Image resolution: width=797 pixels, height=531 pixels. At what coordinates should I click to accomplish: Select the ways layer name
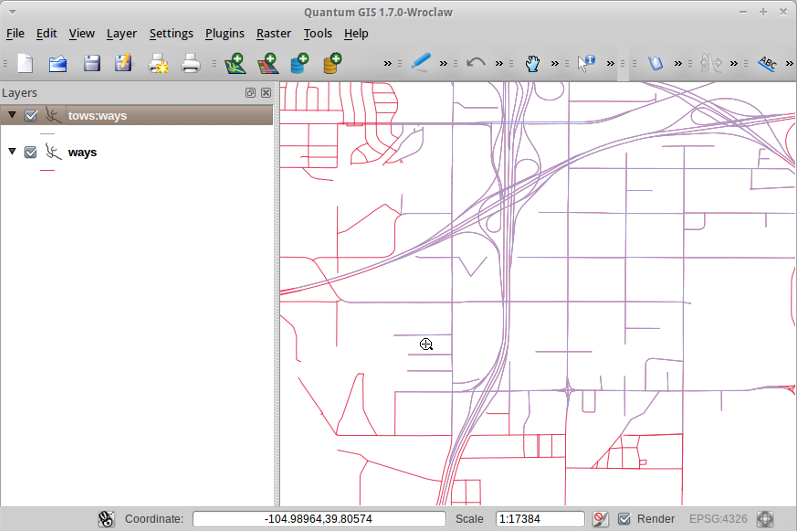(82, 152)
